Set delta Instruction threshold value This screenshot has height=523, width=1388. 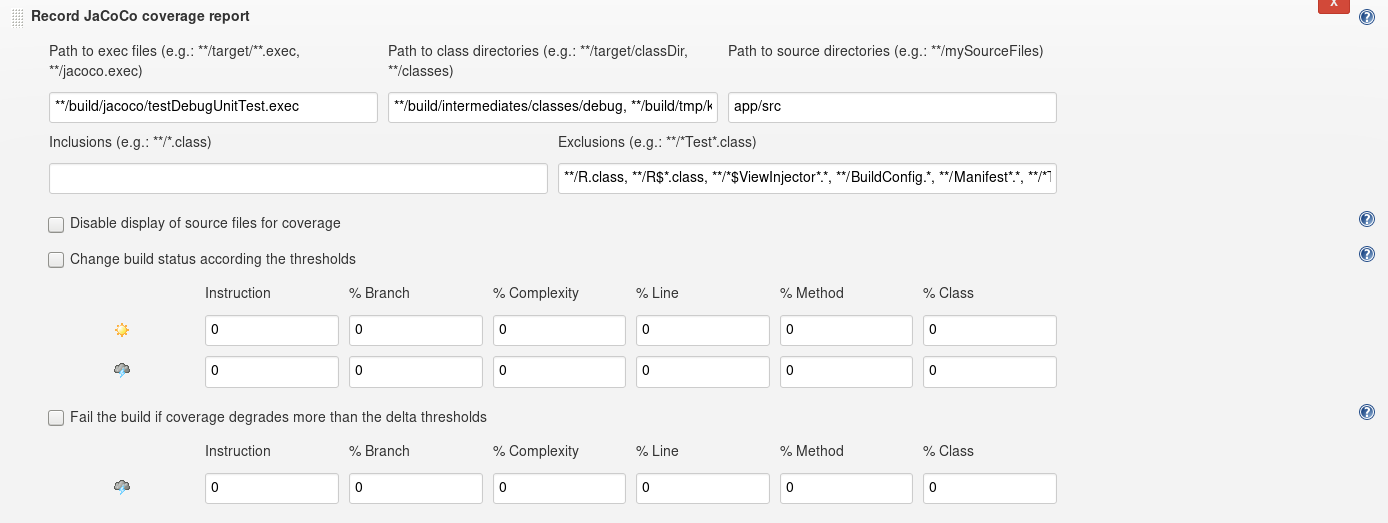(272, 488)
